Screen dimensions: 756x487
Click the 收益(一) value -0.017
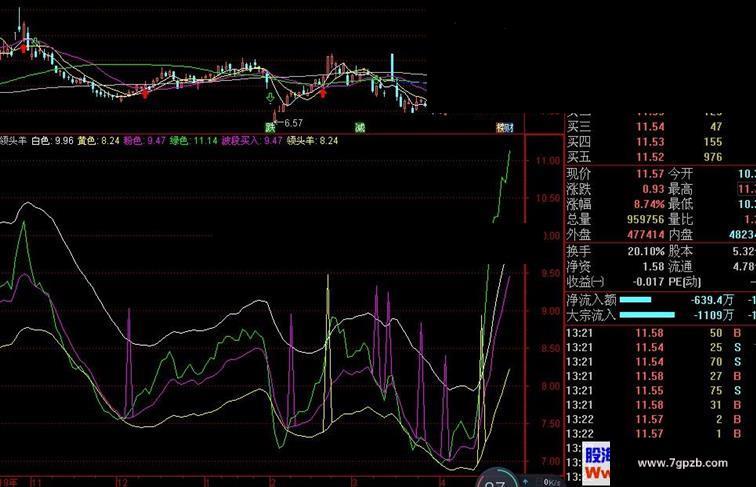(x=648, y=281)
